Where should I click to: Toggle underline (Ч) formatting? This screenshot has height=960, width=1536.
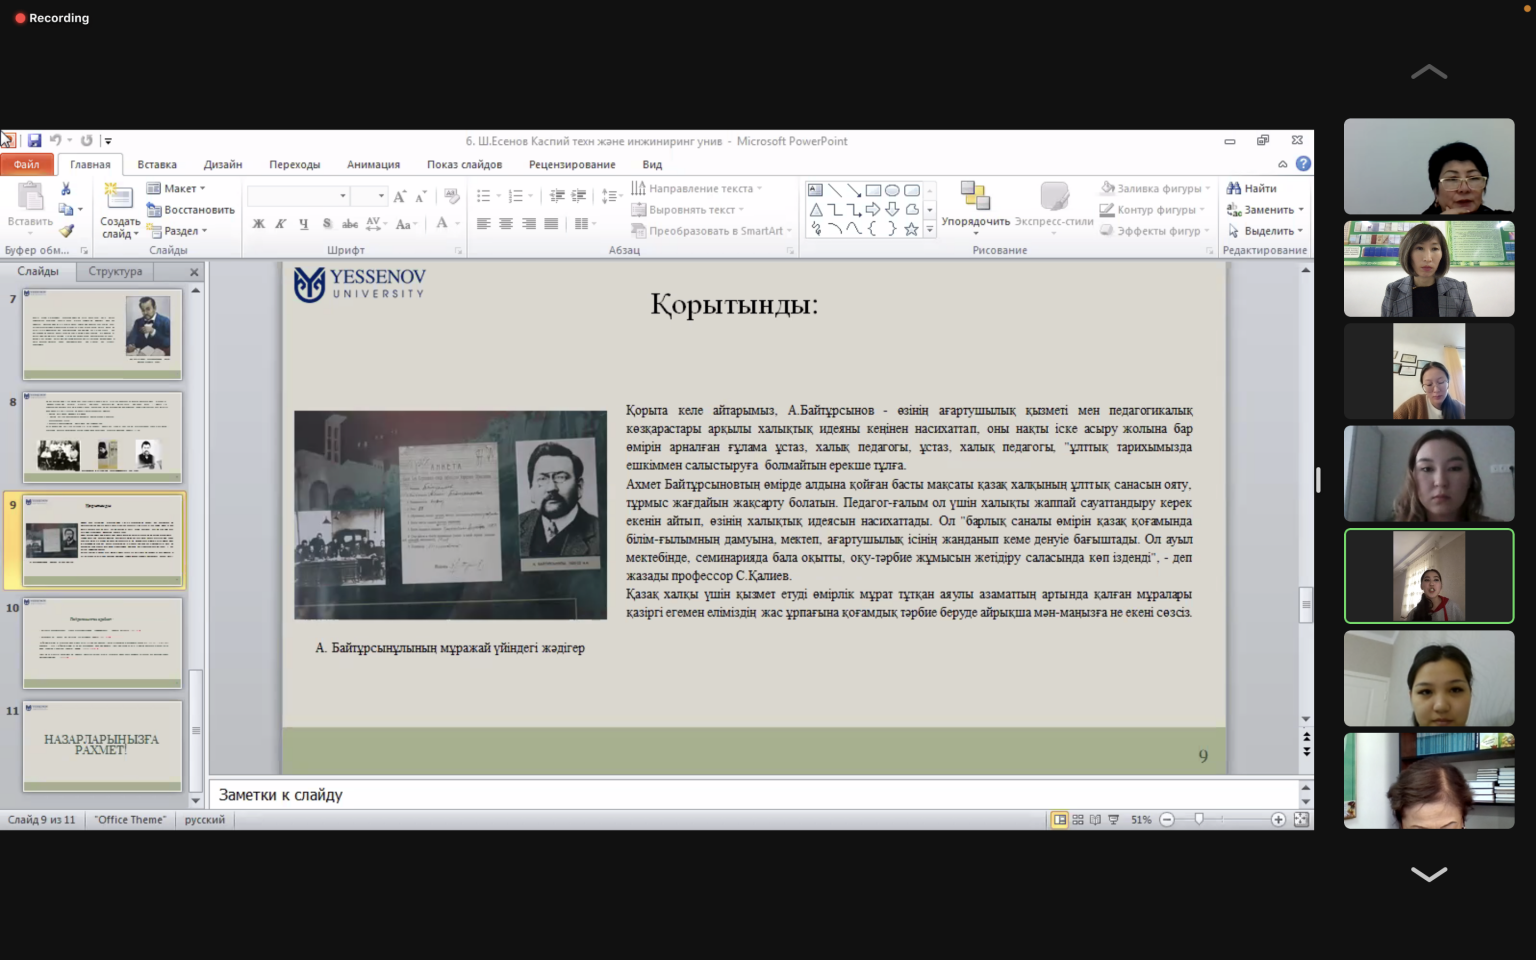tap(303, 224)
